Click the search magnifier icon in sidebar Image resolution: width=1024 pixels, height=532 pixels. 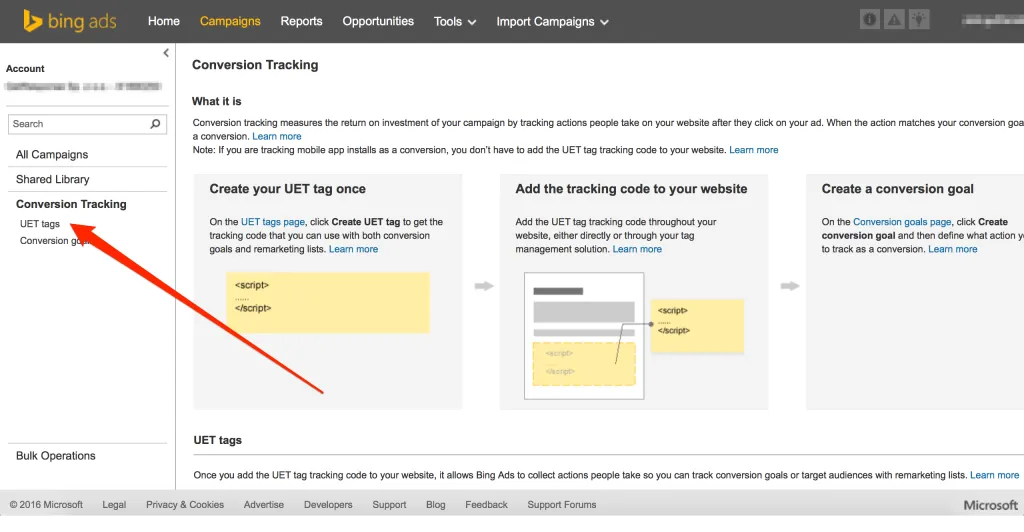click(x=156, y=124)
